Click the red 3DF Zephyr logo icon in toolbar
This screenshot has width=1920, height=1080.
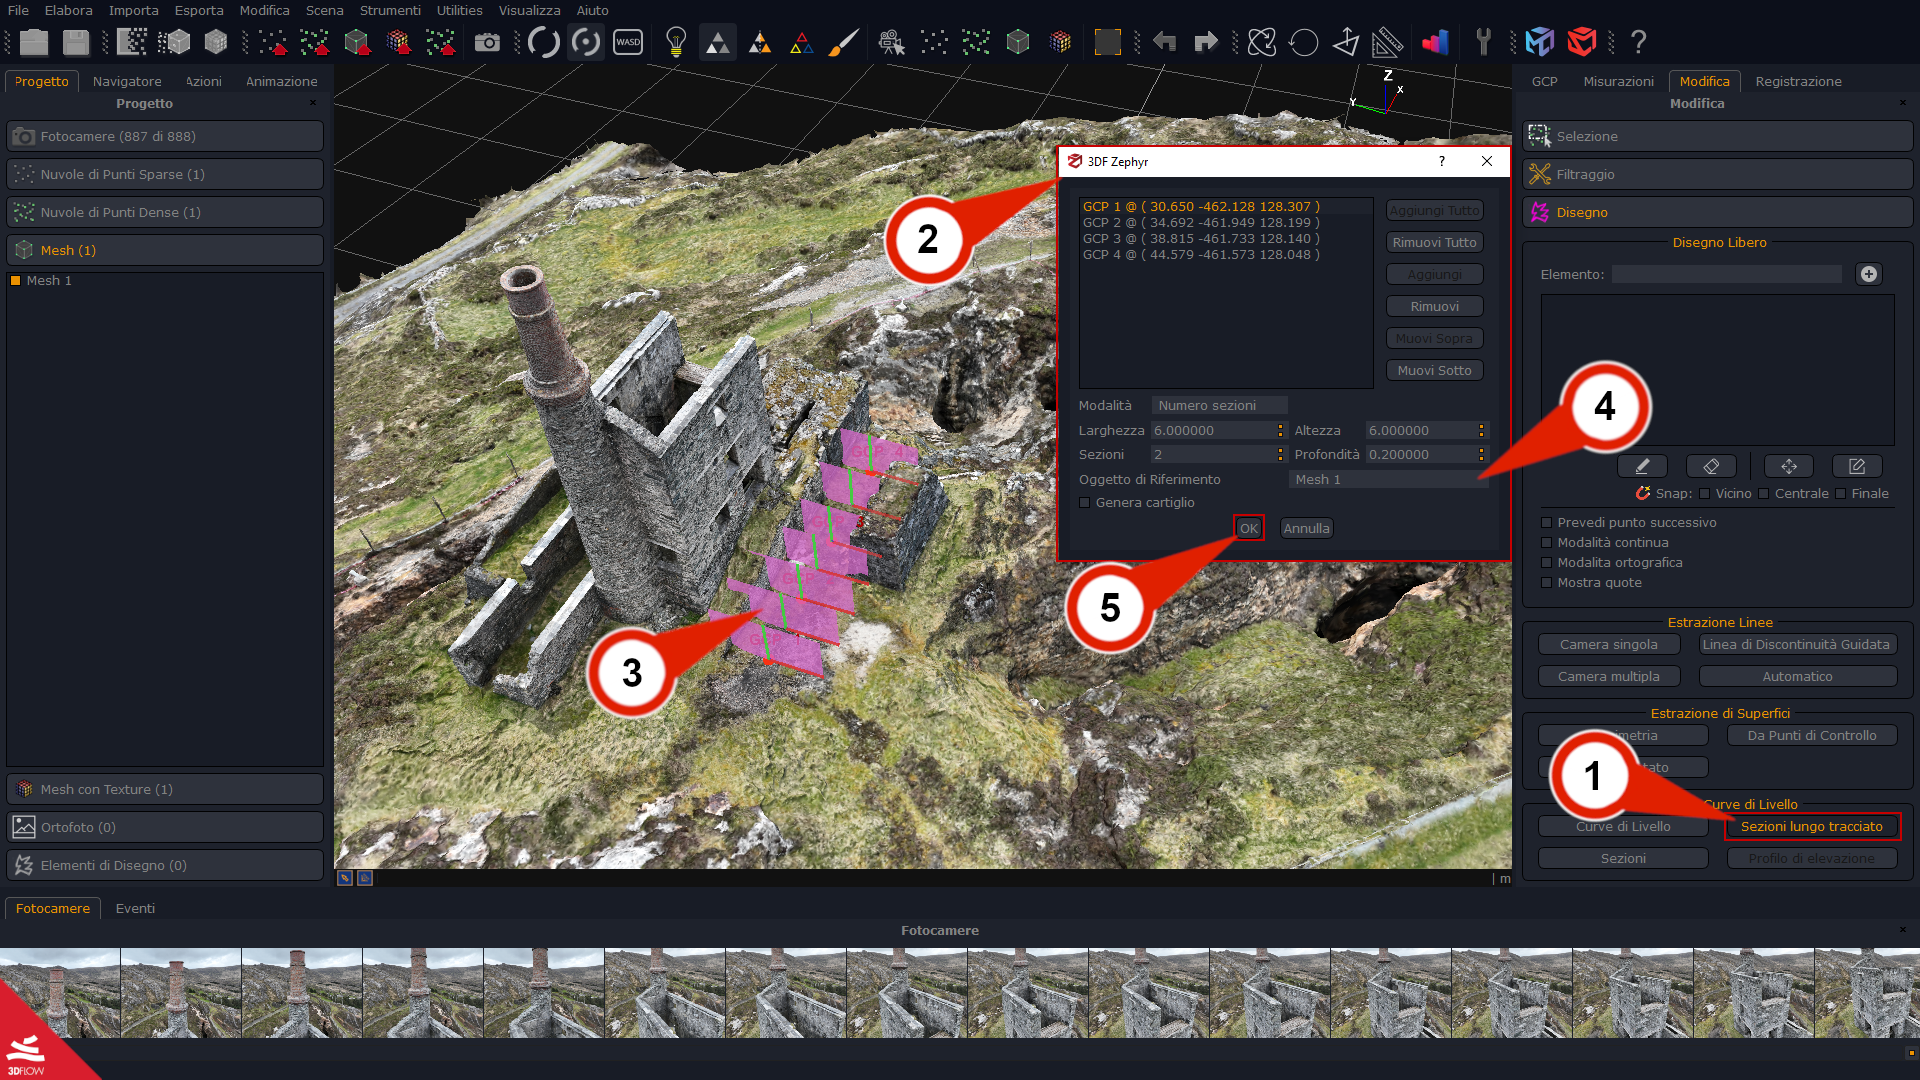(1581, 42)
